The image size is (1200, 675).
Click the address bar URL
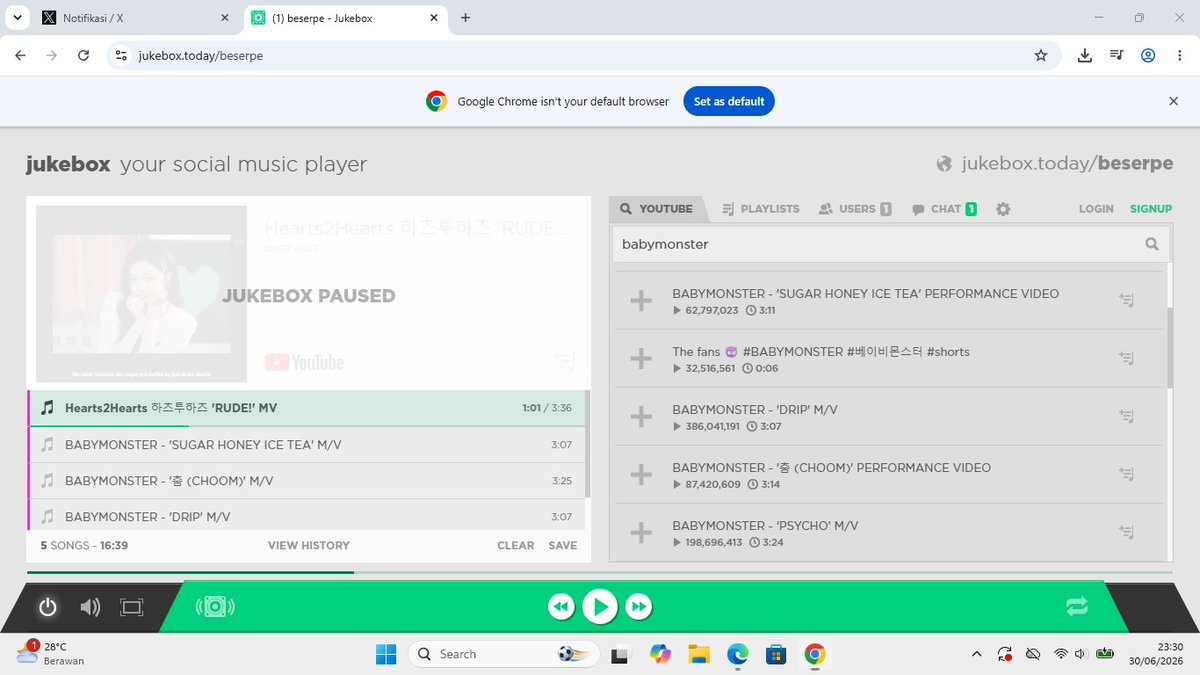[201, 56]
